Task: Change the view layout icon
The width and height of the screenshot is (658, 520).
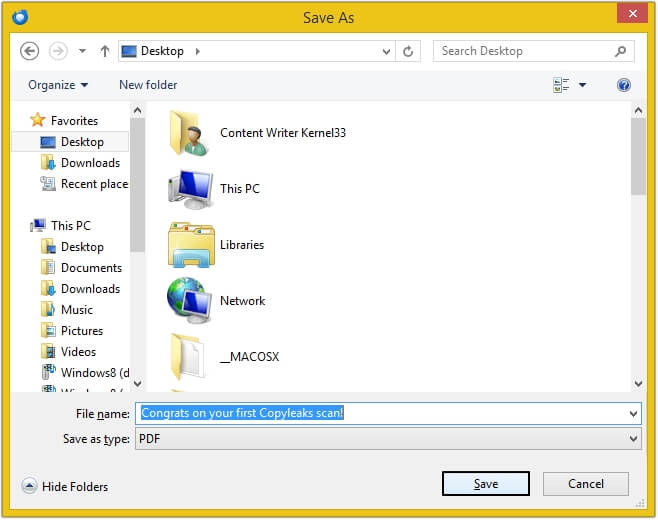Action: coord(561,85)
